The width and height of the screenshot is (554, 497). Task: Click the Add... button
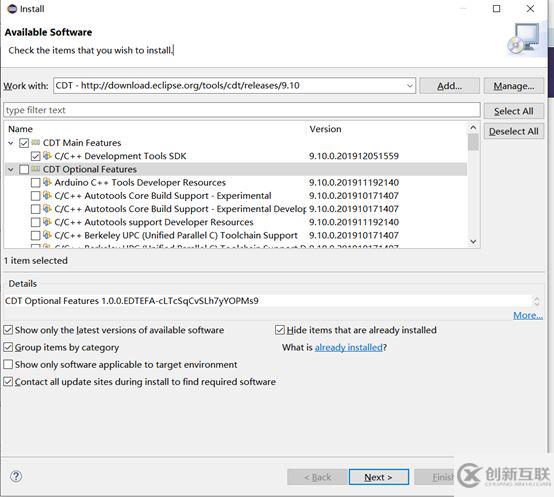pyautogui.click(x=449, y=86)
